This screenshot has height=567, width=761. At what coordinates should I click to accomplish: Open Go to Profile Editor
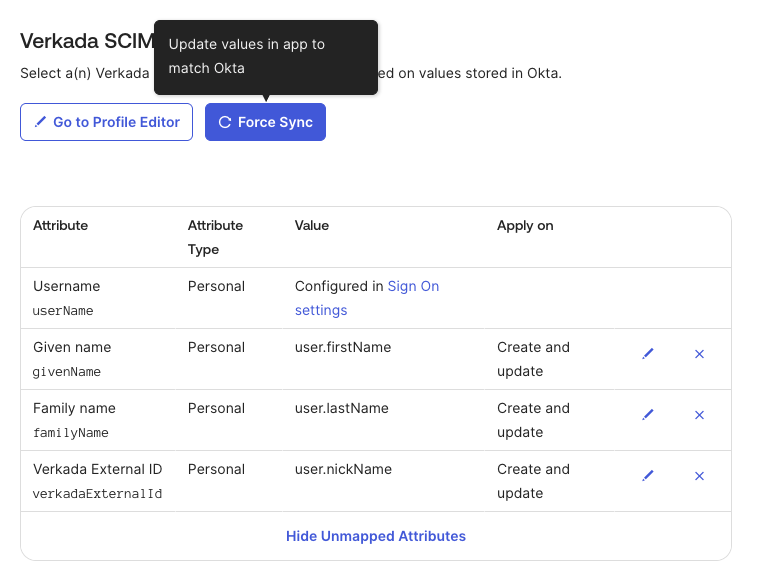(x=106, y=122)
